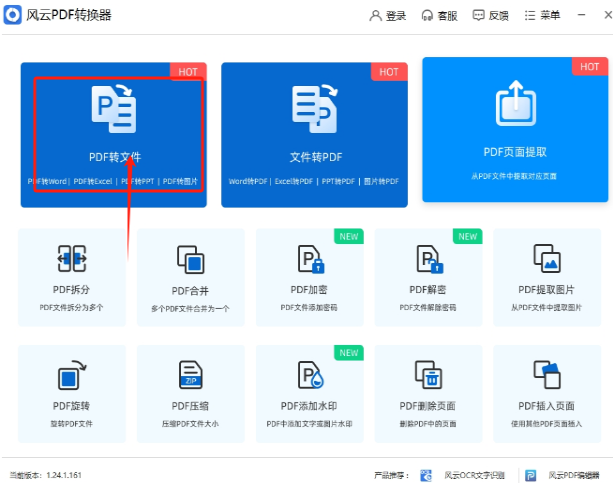Open the PDF删除页面 label
The width and height of the screenshot is (613, 483).
click(428, 406)
